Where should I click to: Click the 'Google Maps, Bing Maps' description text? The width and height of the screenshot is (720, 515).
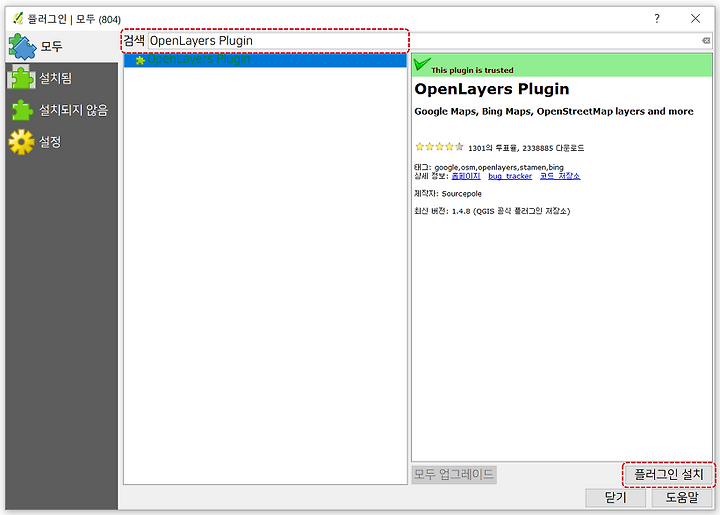coord(554,112)
